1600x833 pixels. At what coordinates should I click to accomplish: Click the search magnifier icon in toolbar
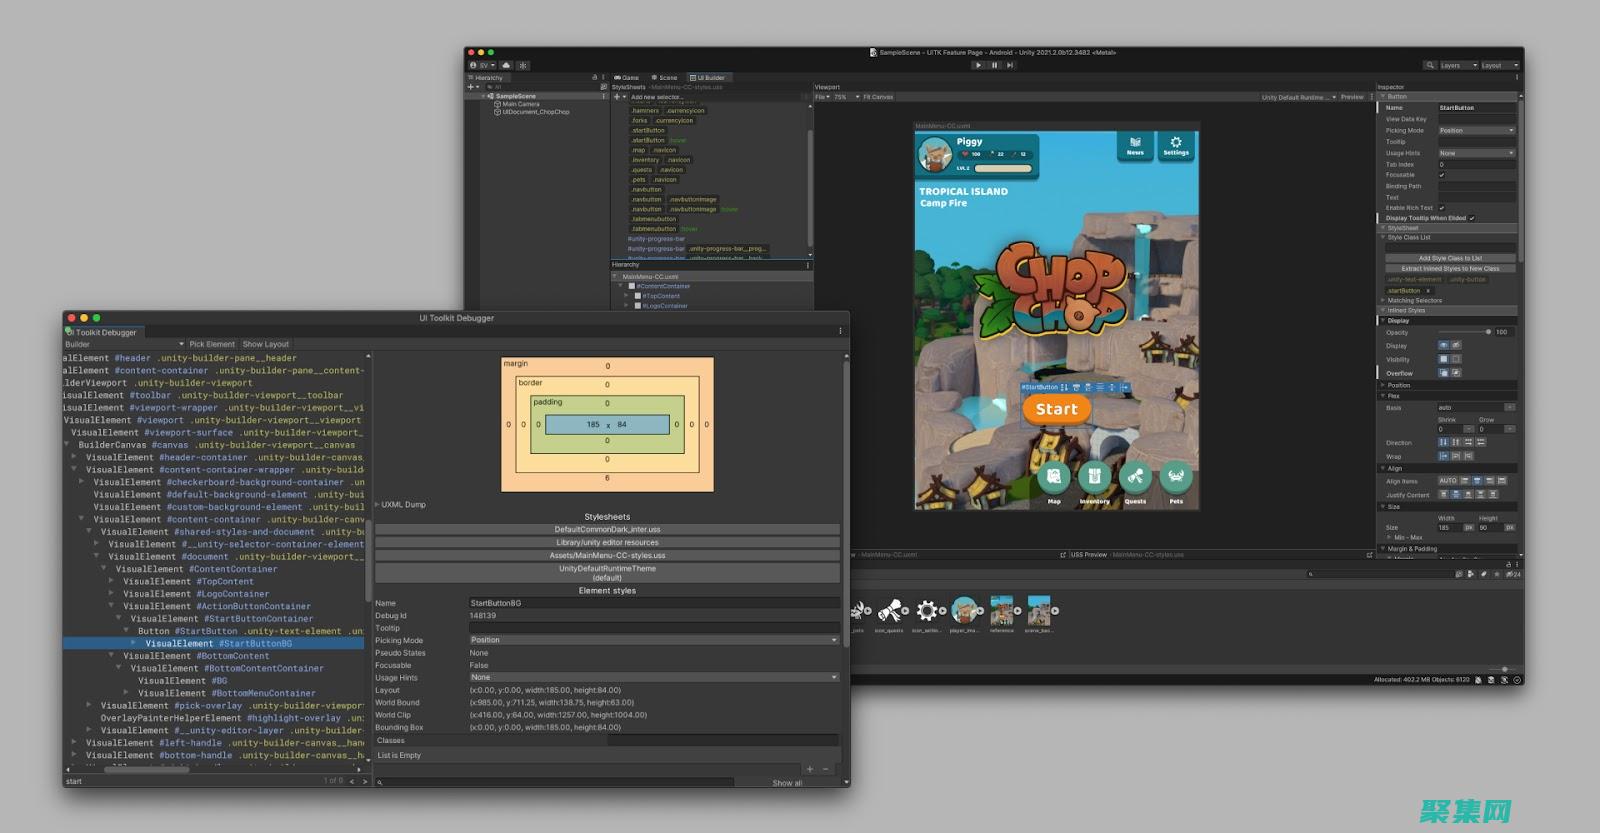pos(1430,66)
